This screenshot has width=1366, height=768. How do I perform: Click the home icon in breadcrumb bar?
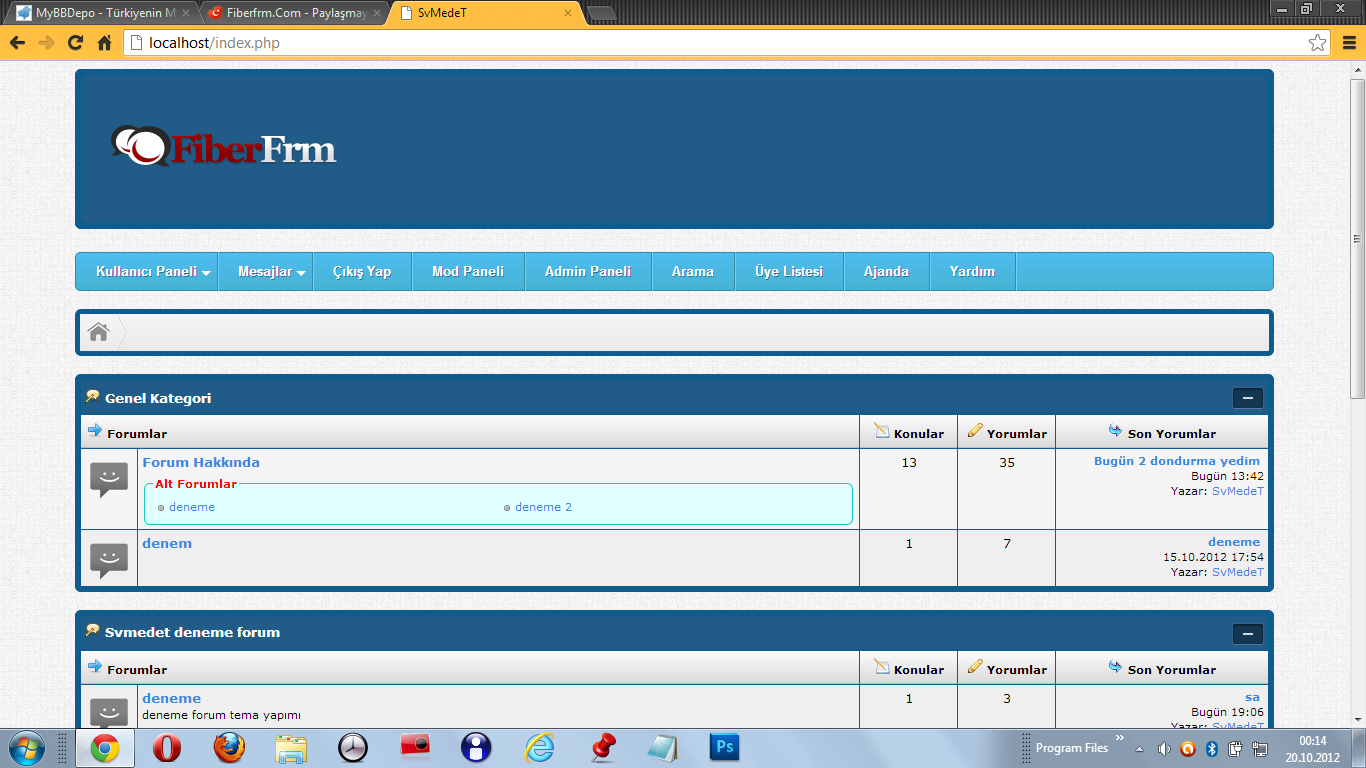[x=98, y=332]
